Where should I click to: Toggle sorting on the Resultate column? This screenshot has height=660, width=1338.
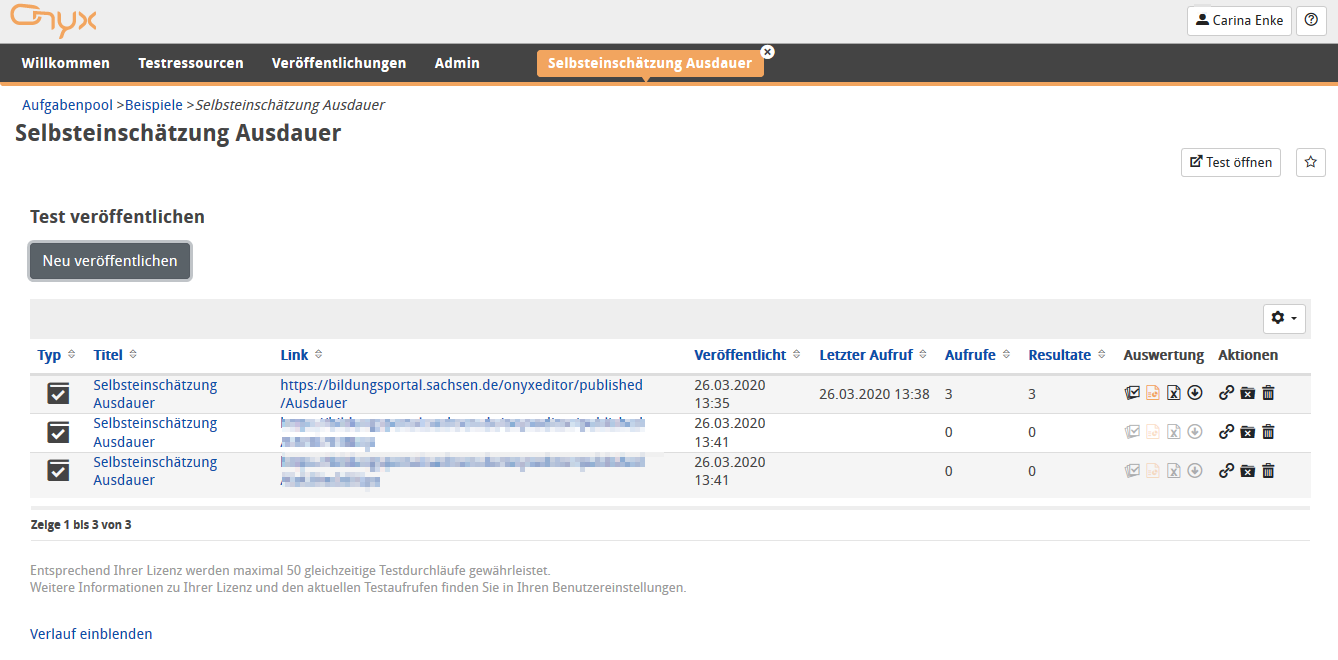pos(1102,354)
